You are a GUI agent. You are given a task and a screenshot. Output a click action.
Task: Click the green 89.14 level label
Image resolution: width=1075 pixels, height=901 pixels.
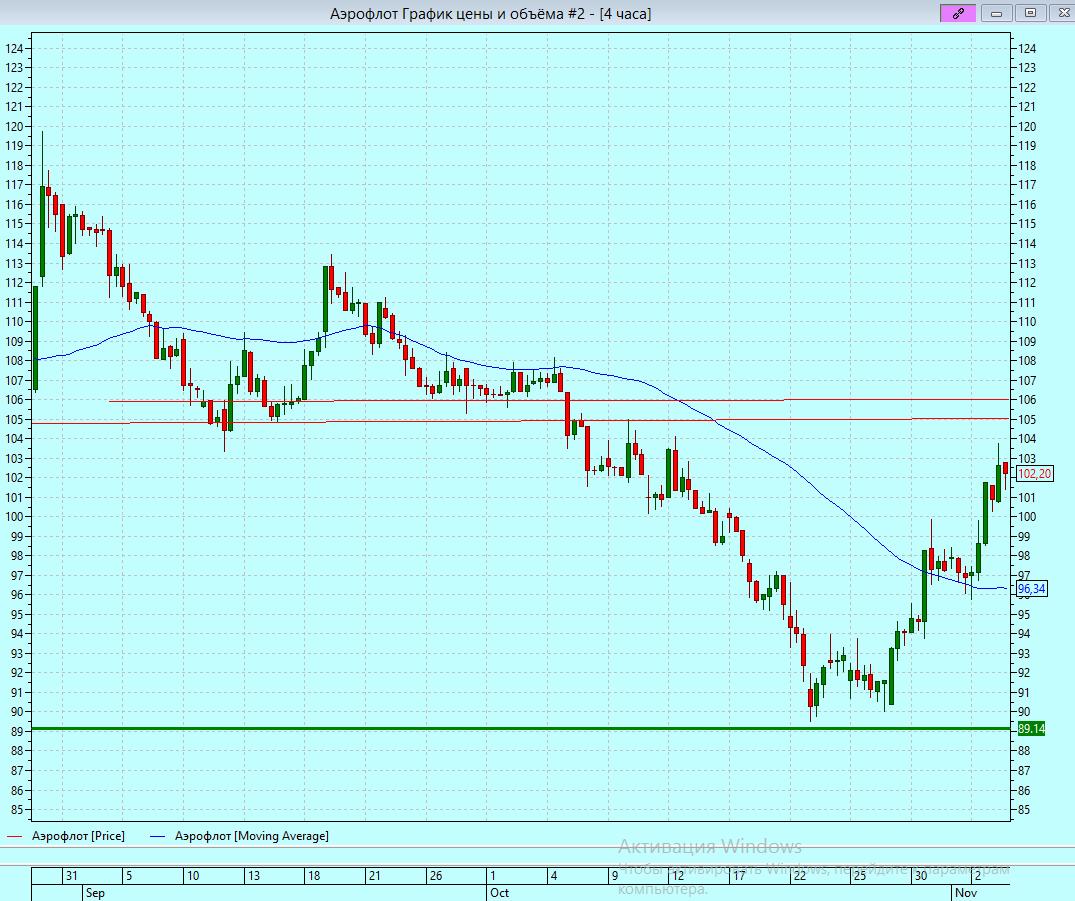coord(1031,729)
